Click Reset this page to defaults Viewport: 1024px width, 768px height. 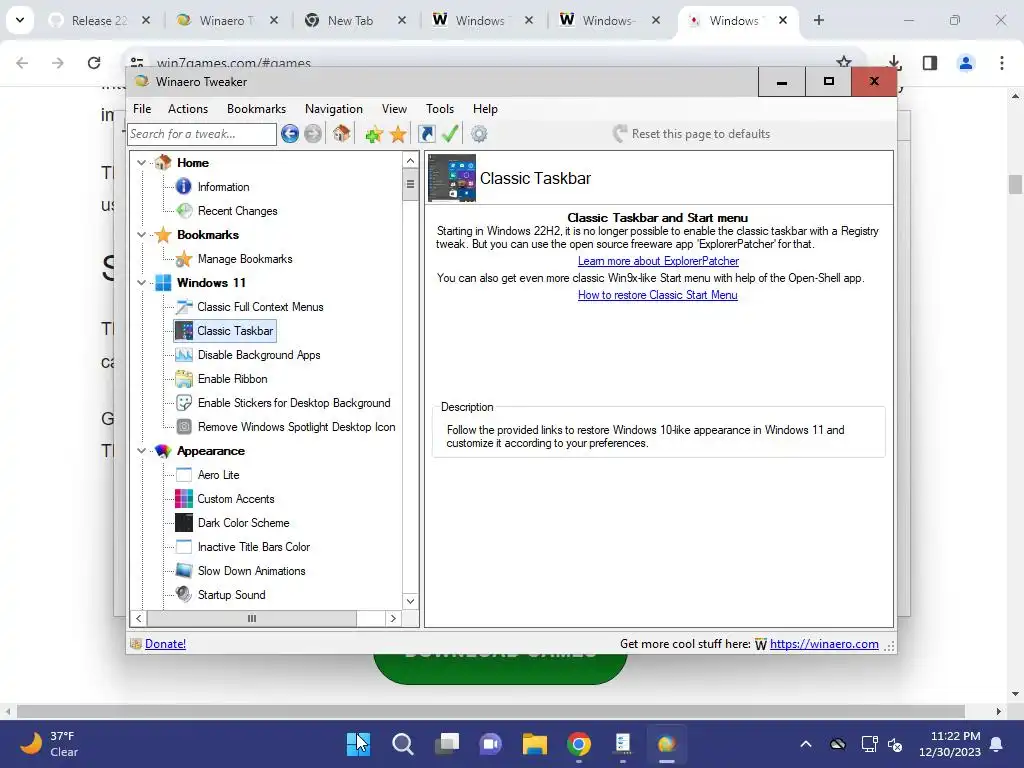692,134
